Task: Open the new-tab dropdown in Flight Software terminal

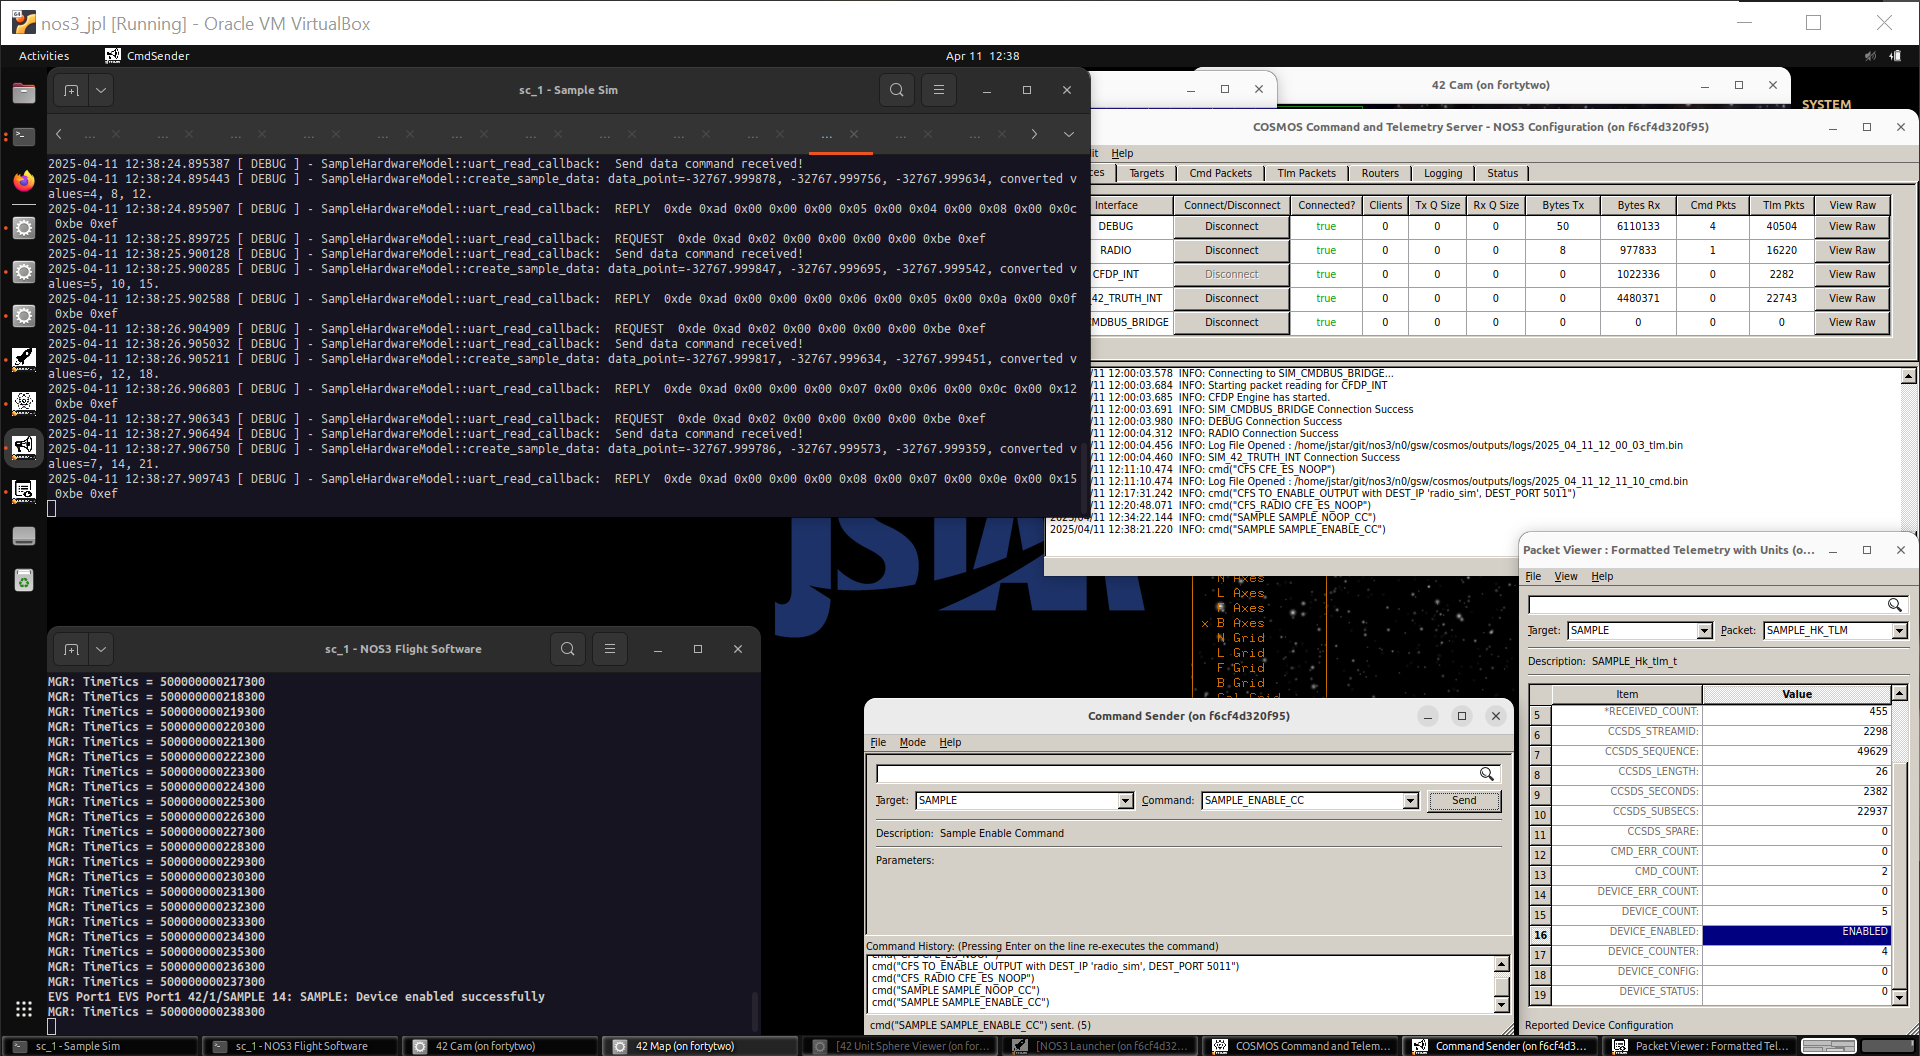Action: (101, 649)
